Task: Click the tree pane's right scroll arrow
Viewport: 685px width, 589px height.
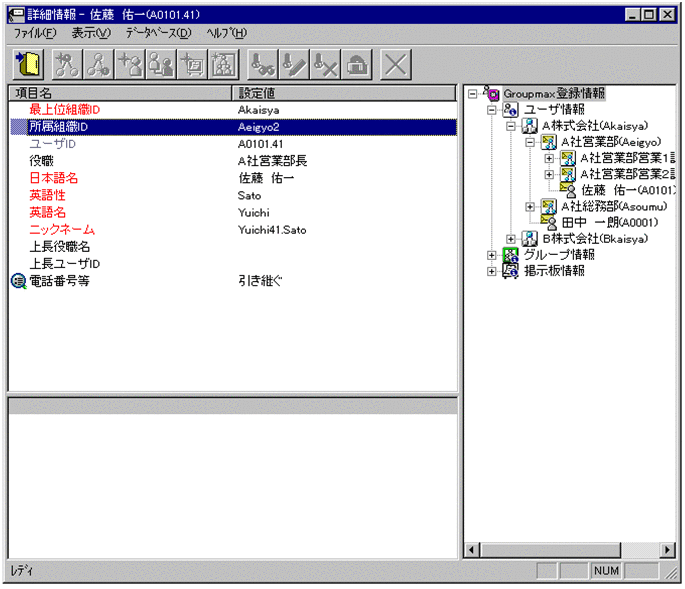Action: [x=667, y=550]
